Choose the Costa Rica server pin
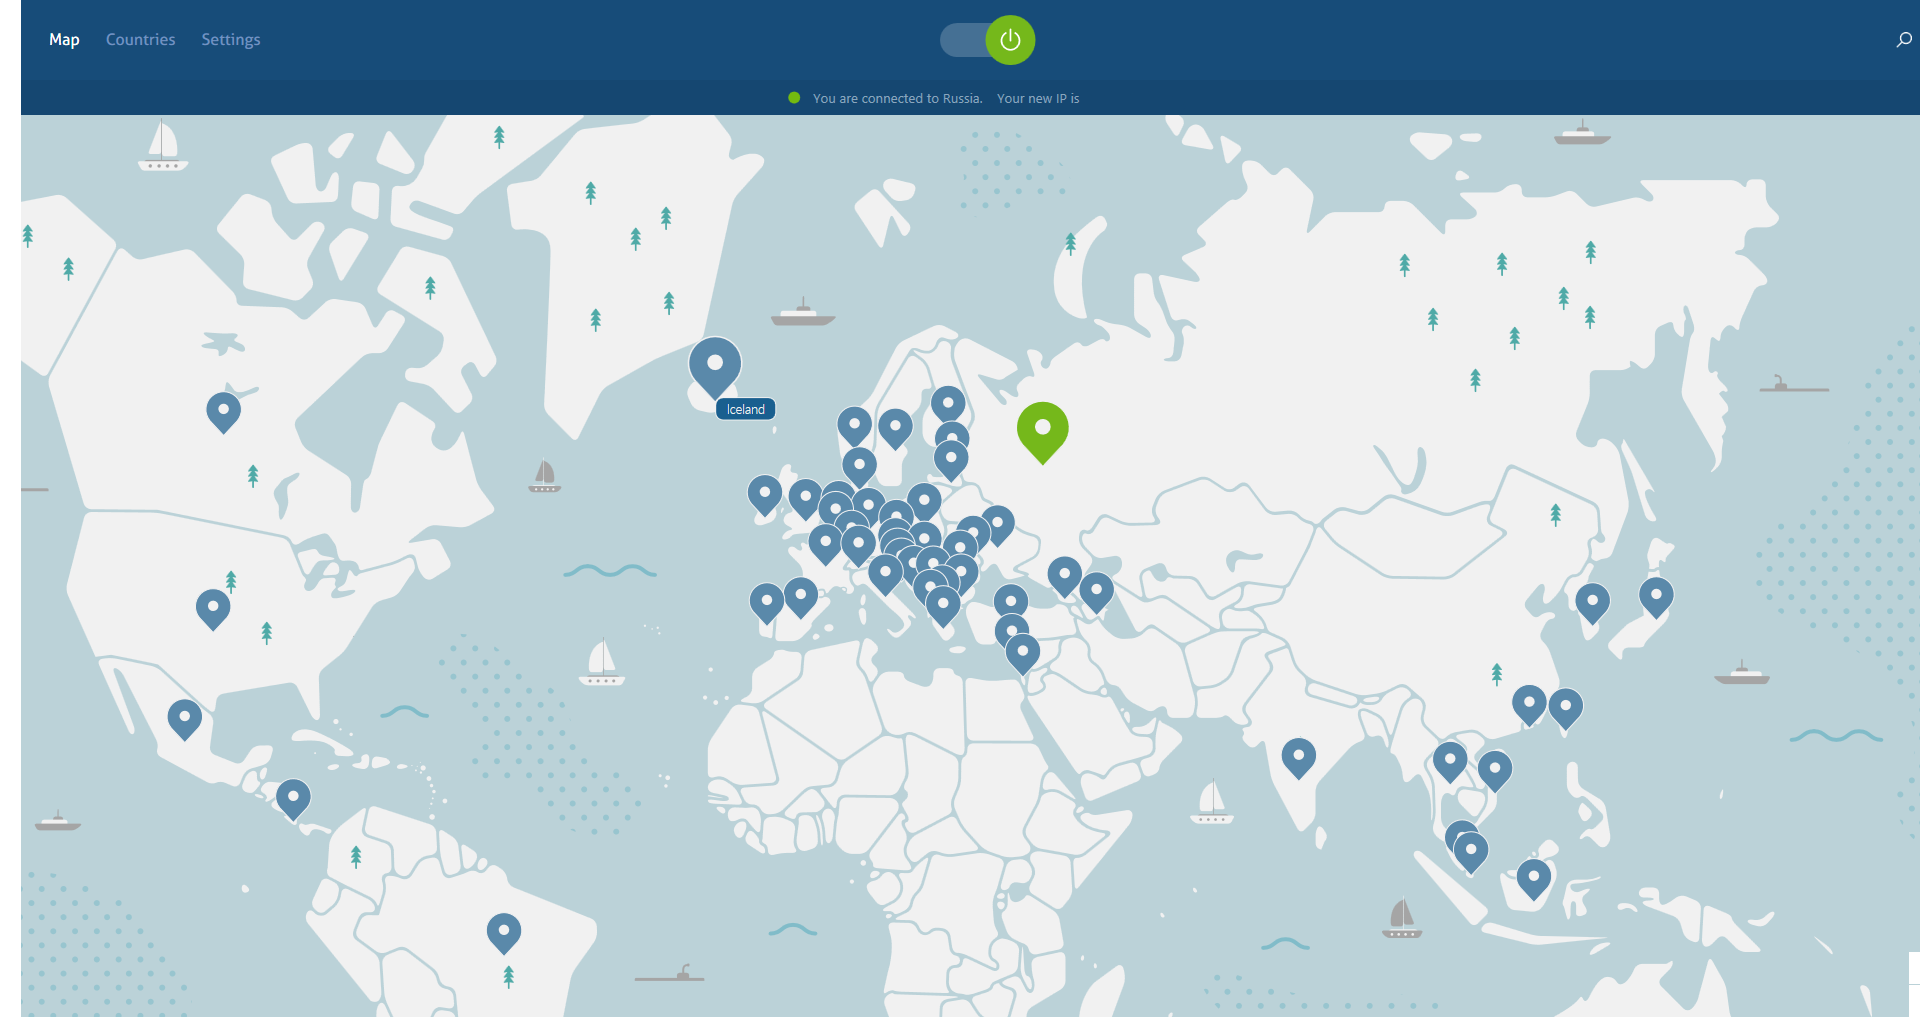This screenshot has width=1923, height=1017. click(x=293, y=797)
